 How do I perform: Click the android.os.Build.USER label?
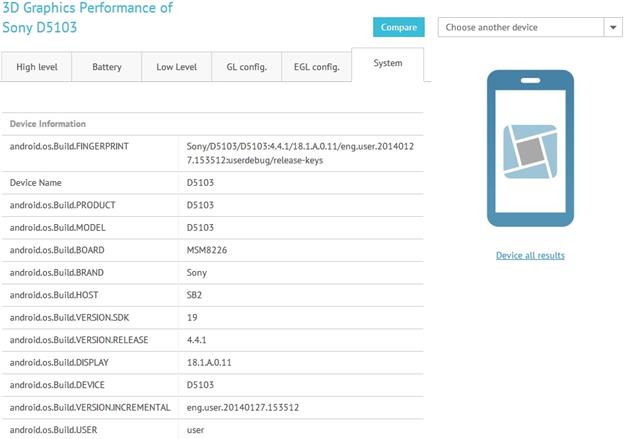point(53,430)
